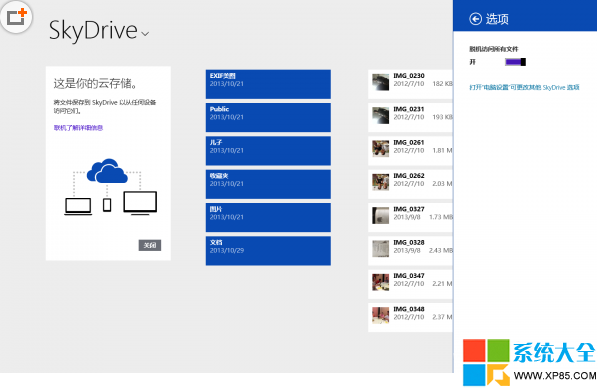Screen dimensions: 599x388
Task: Open the IMG_0327 thumbnail
Action: [380, 215]
